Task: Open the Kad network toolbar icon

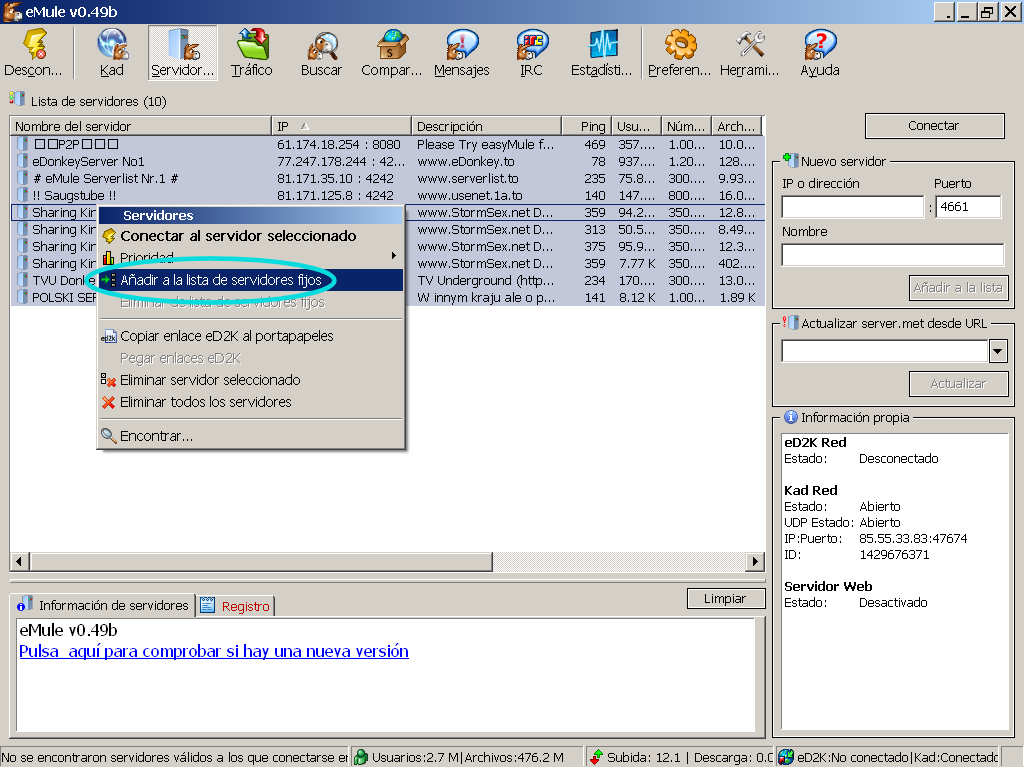Action: [112, 52]
